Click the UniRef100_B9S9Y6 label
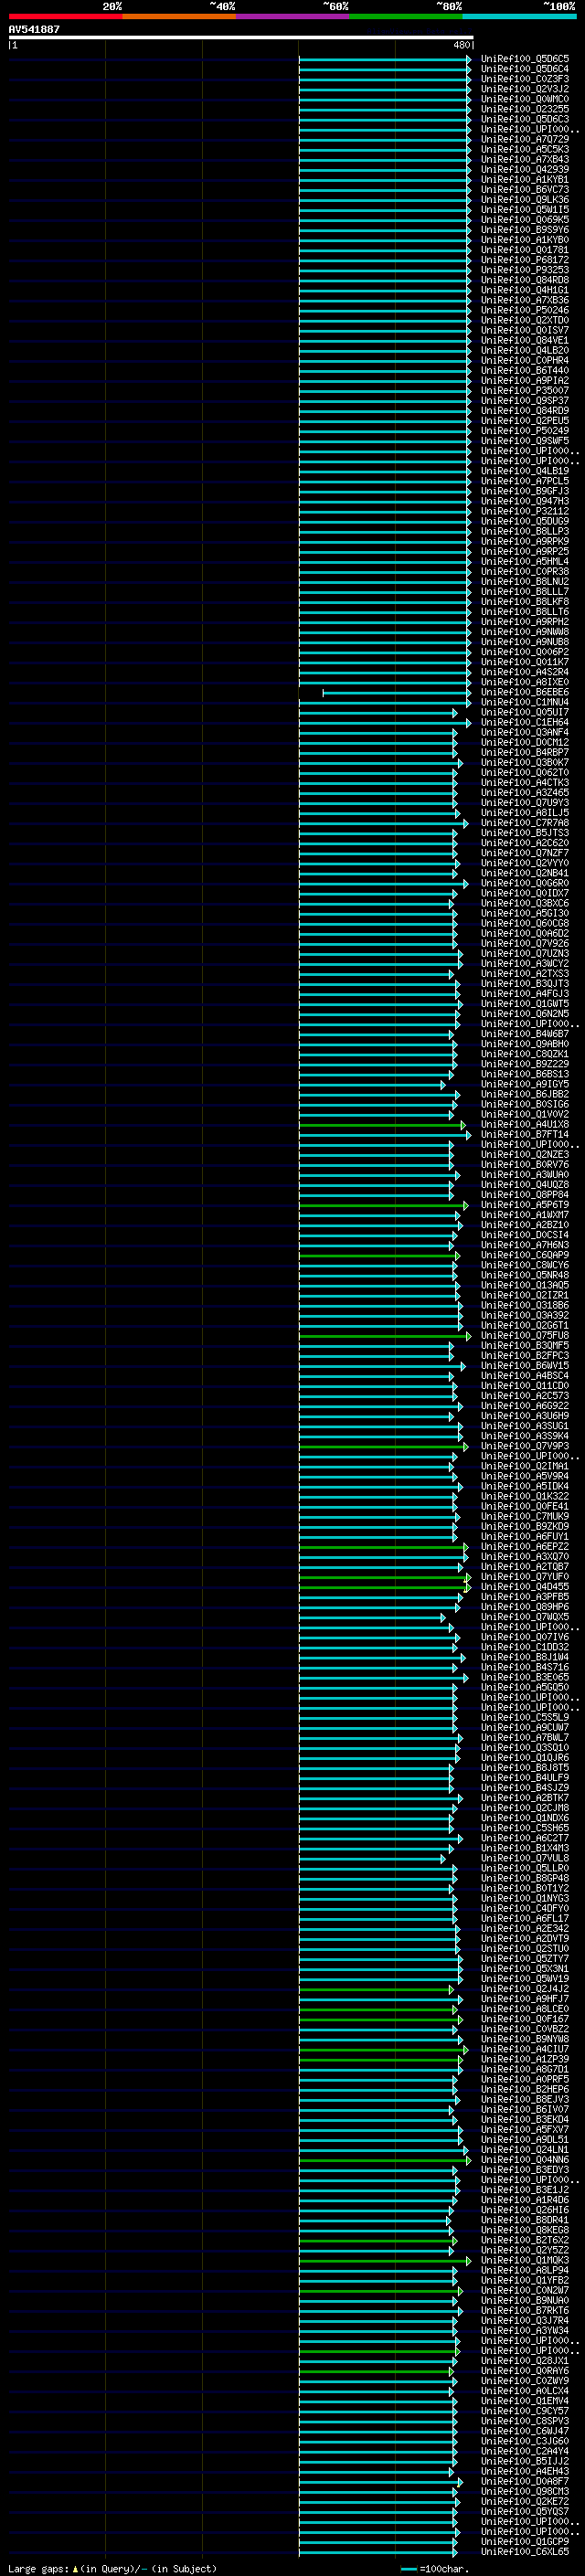Image resolution: width=585 pixels, height=2576 pixels. point(525,230)
